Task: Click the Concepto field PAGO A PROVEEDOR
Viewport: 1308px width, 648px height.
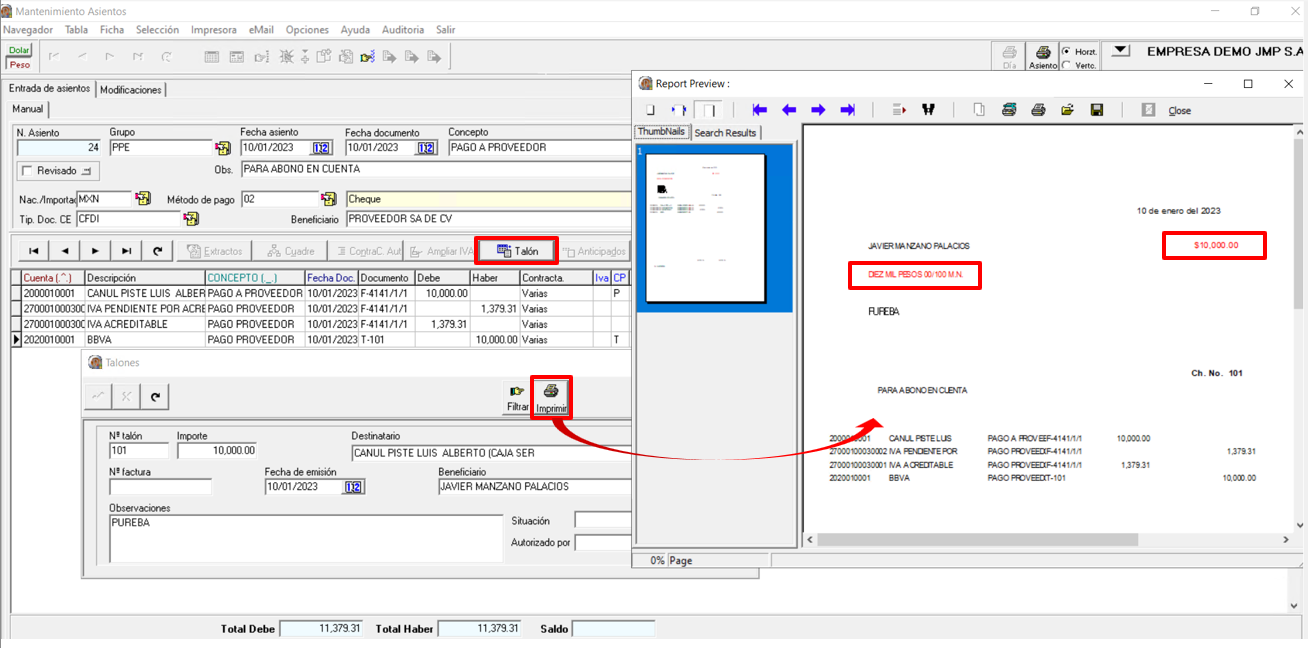Action: tap(540, 148)
